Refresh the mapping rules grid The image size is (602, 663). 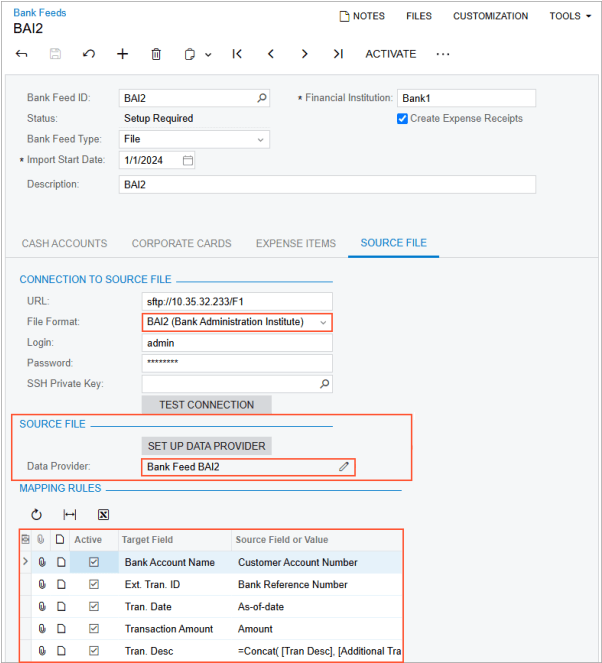[37, 514]
